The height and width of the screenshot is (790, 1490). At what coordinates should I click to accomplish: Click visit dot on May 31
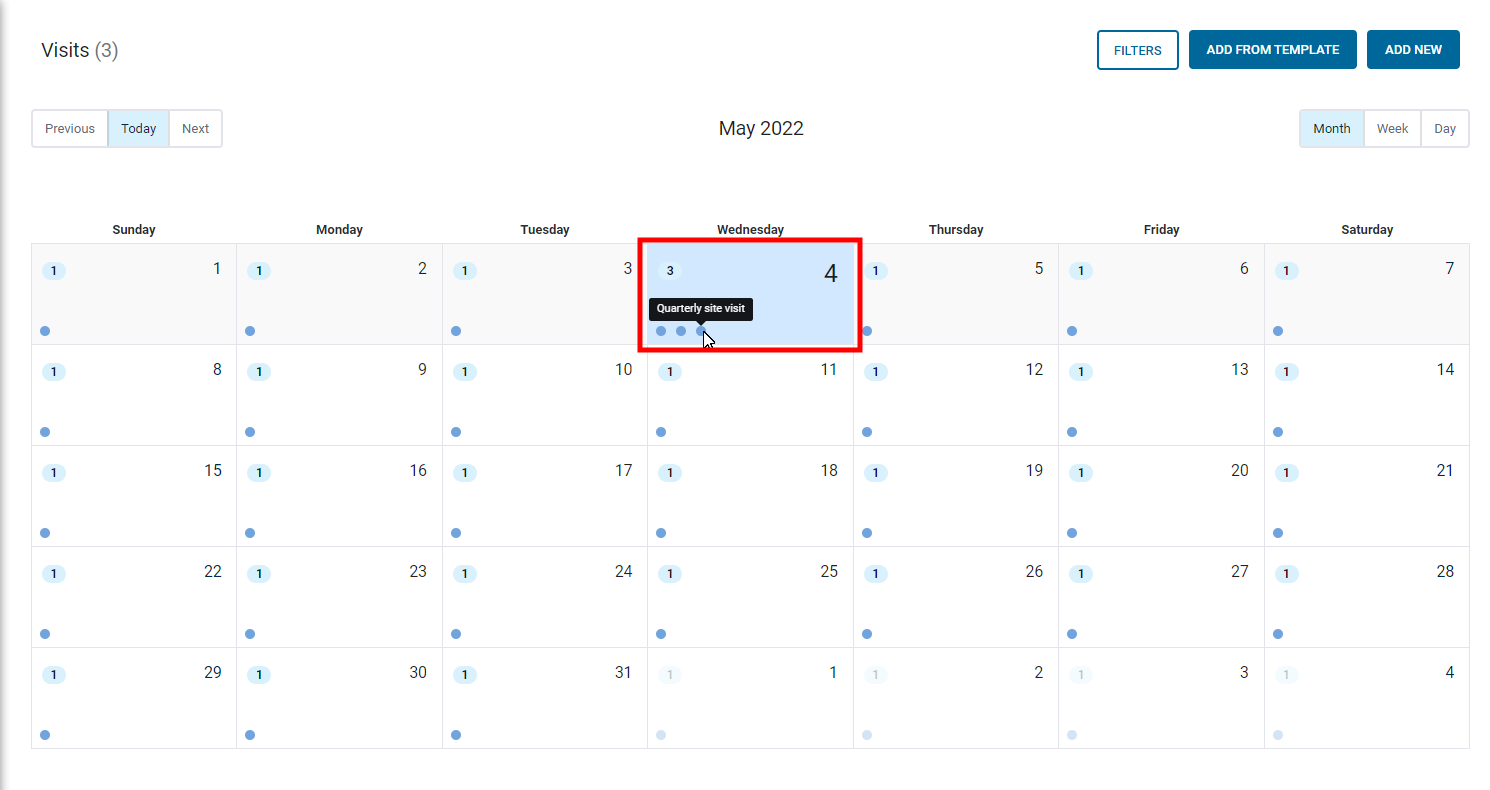pyautogui.click(x=456, y=735)
